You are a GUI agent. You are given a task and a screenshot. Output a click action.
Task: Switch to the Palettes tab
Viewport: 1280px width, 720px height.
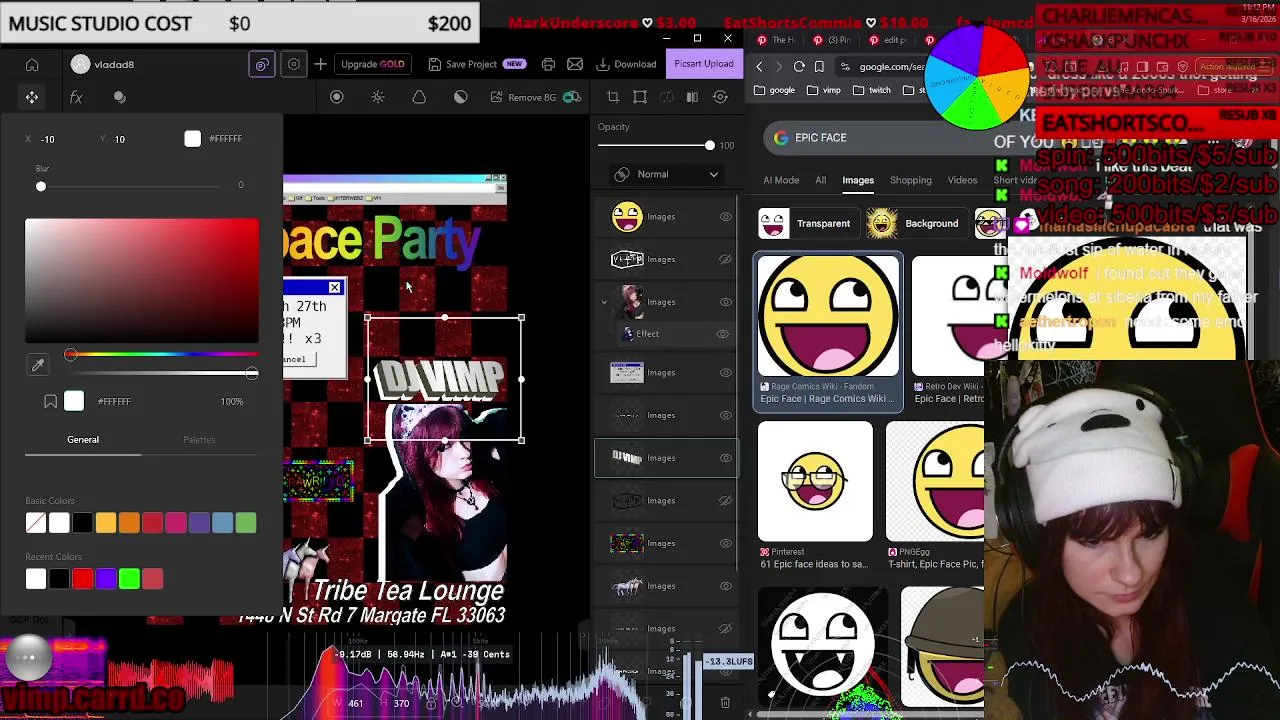click(199, 440)
